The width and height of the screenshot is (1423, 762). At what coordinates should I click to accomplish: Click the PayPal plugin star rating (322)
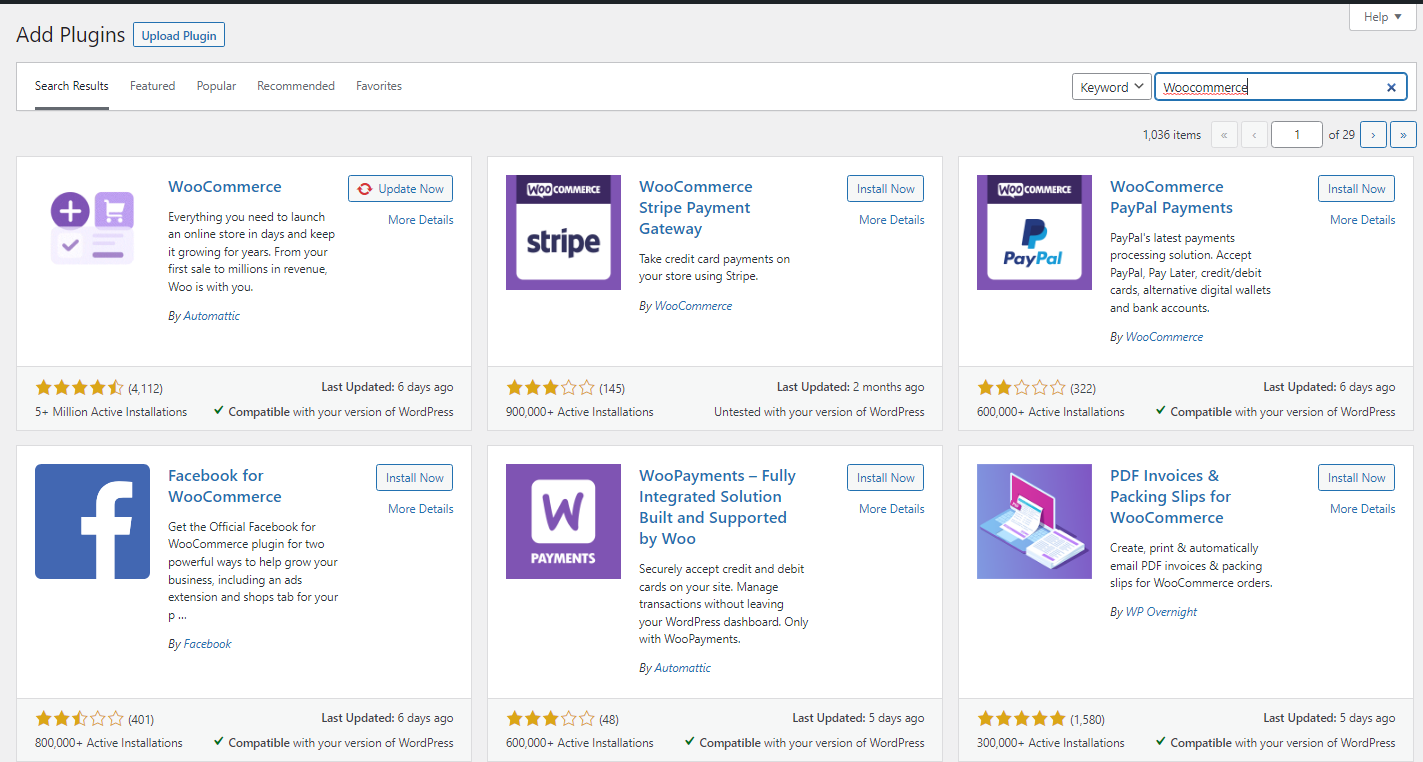(x=1022, y=387)
